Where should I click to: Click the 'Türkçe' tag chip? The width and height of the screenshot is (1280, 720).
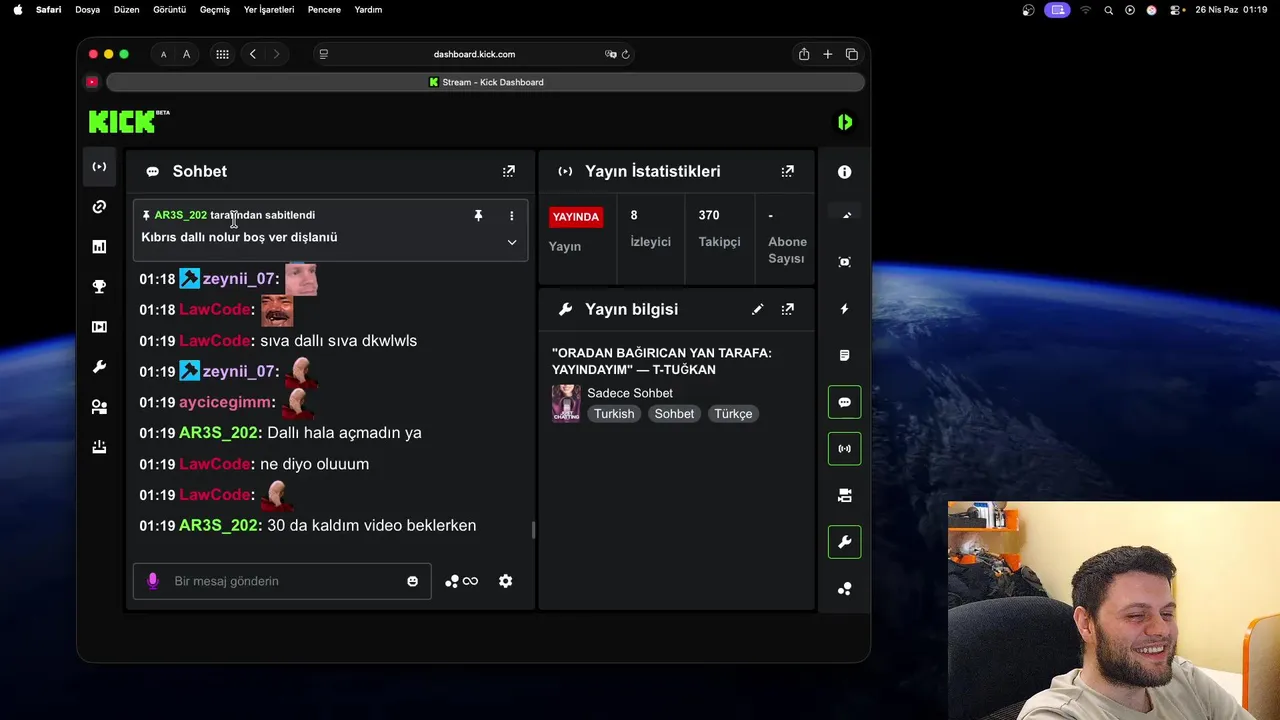coord(733,414)
